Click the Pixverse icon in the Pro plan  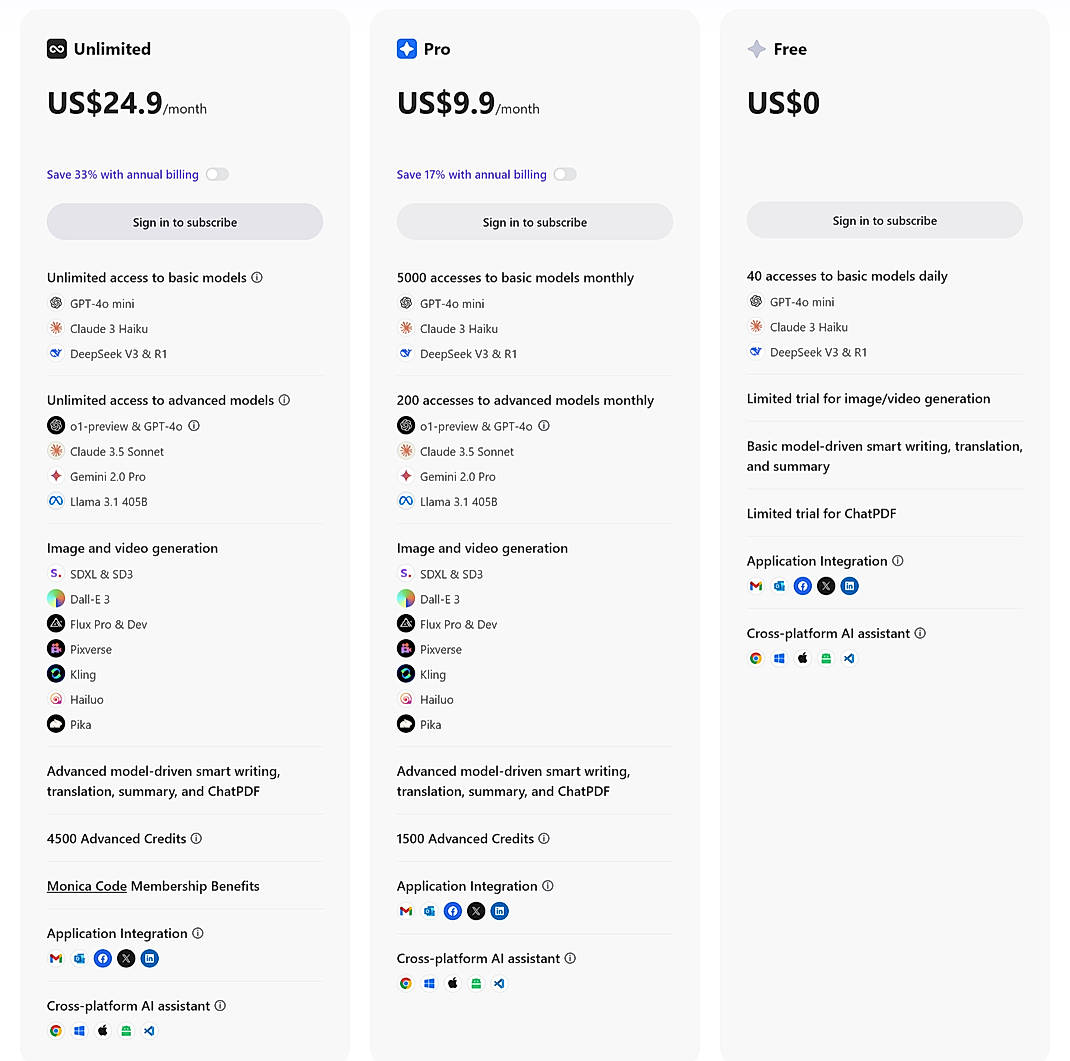point(406,649)
